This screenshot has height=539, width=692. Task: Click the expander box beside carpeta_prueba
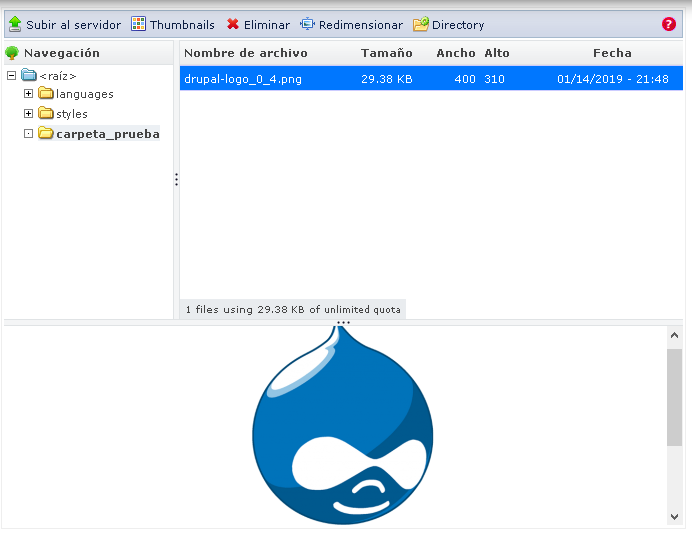[28, 133]
